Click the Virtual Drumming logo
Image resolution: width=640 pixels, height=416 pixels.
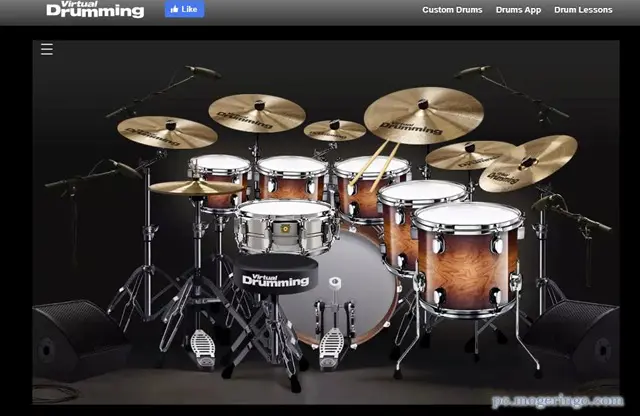coord(95,10)
